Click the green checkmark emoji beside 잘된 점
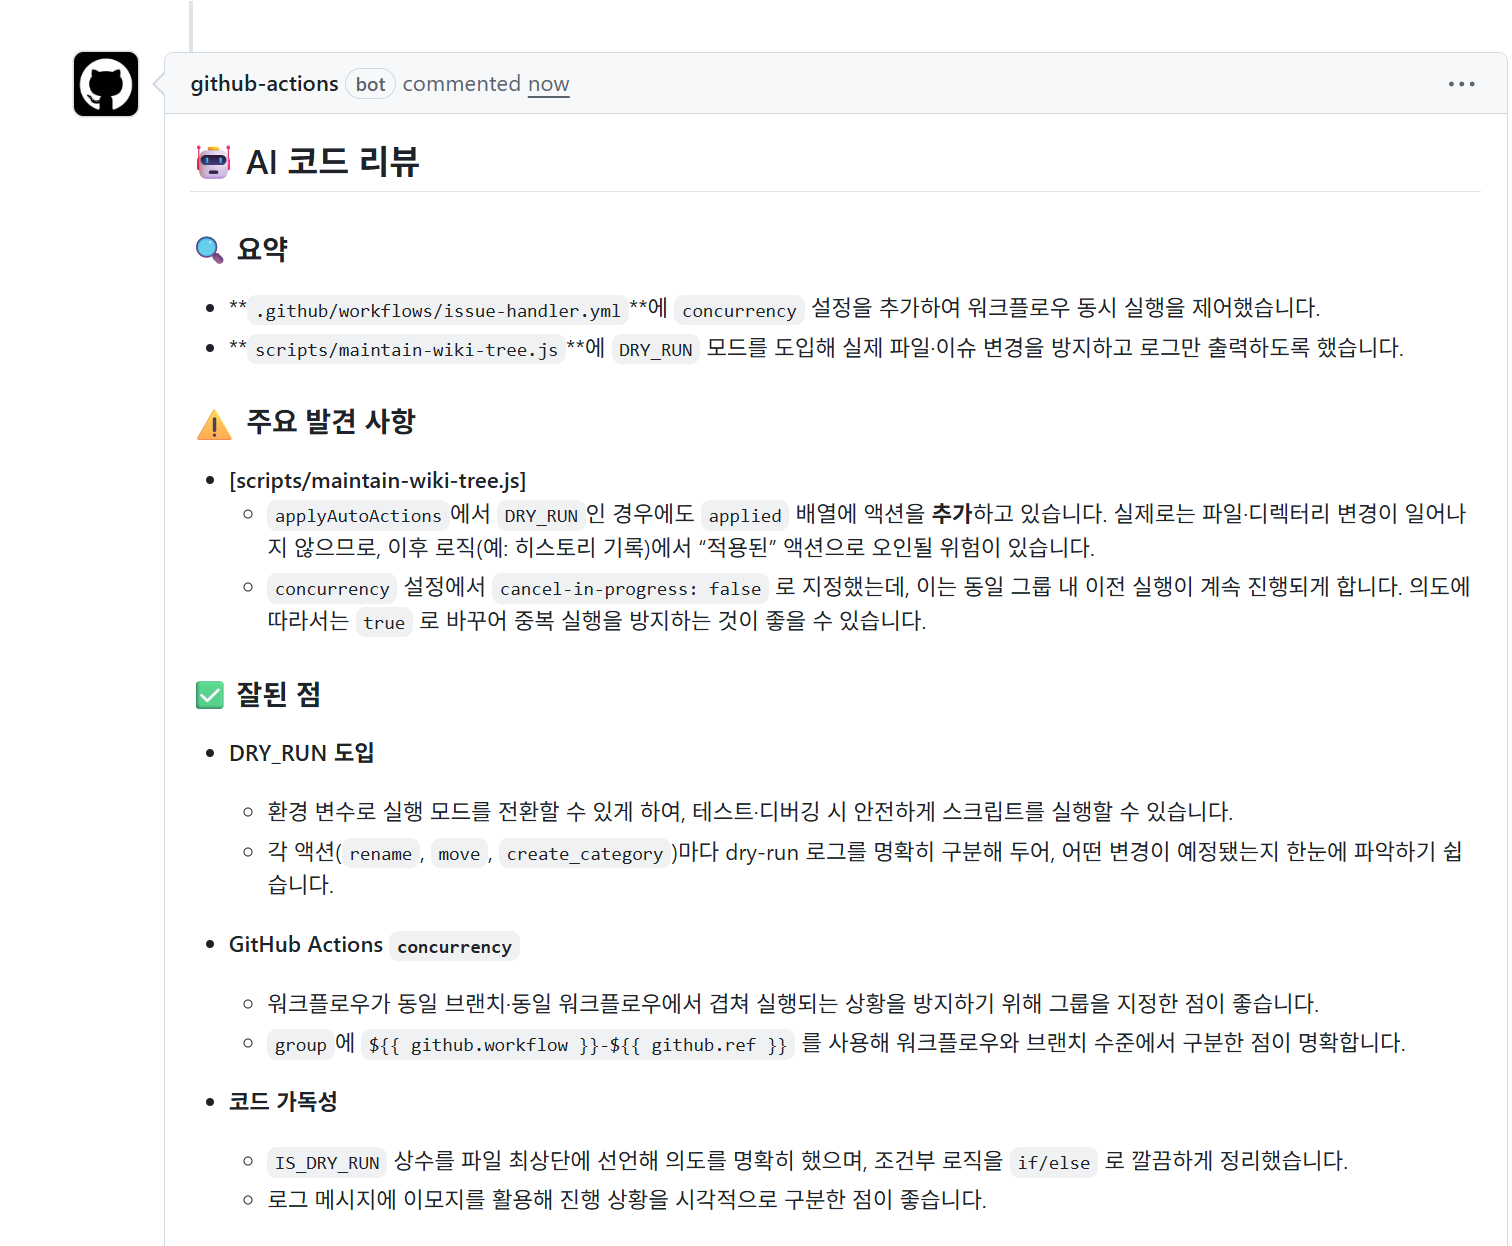 pyautogui.click(x=210, y=695)
